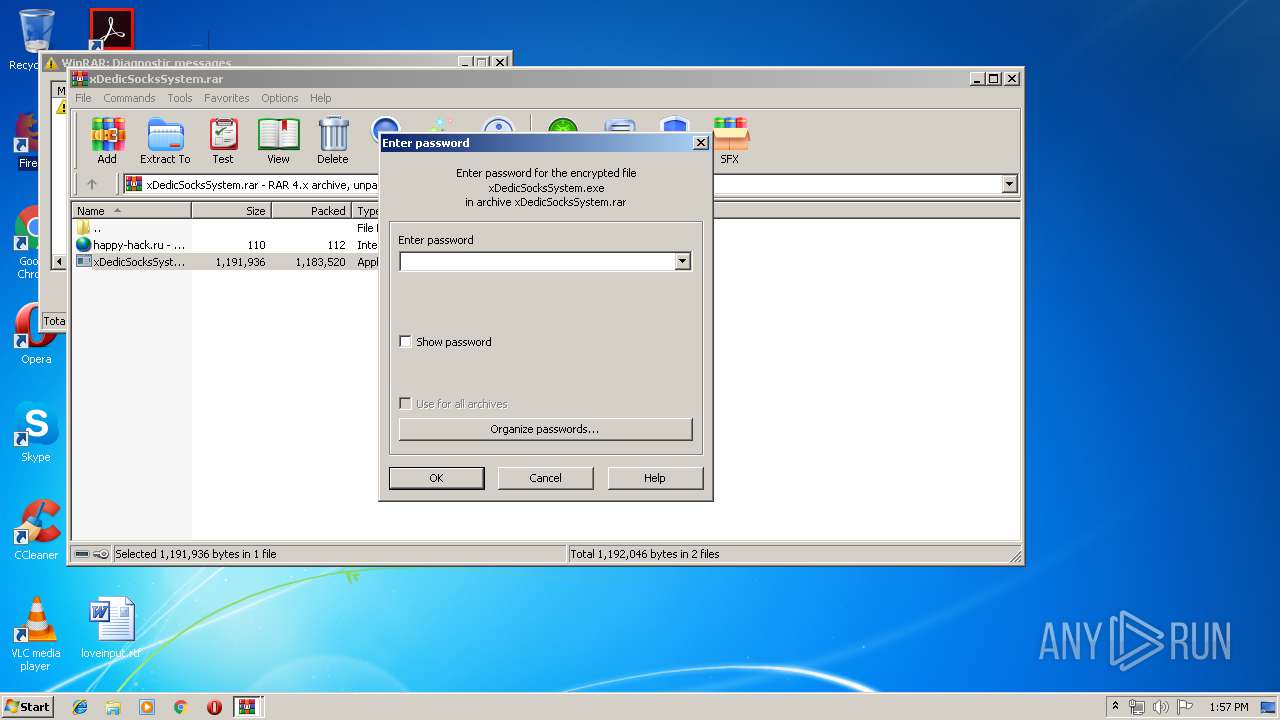Tick the Show password checkbox
1280x720 pixels.
click(405, 342)
